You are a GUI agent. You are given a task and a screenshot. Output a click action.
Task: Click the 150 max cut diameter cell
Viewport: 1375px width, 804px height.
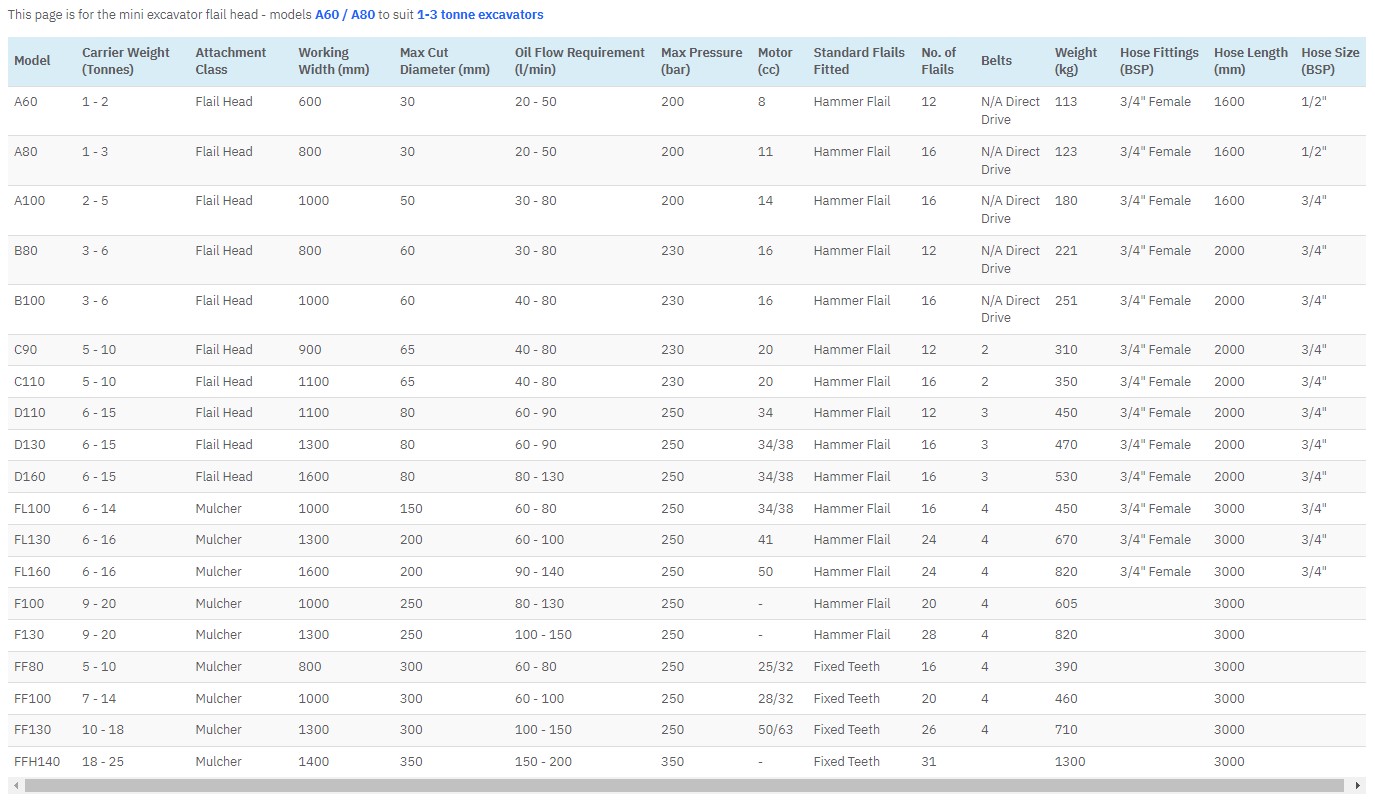[x=412, y=509]
